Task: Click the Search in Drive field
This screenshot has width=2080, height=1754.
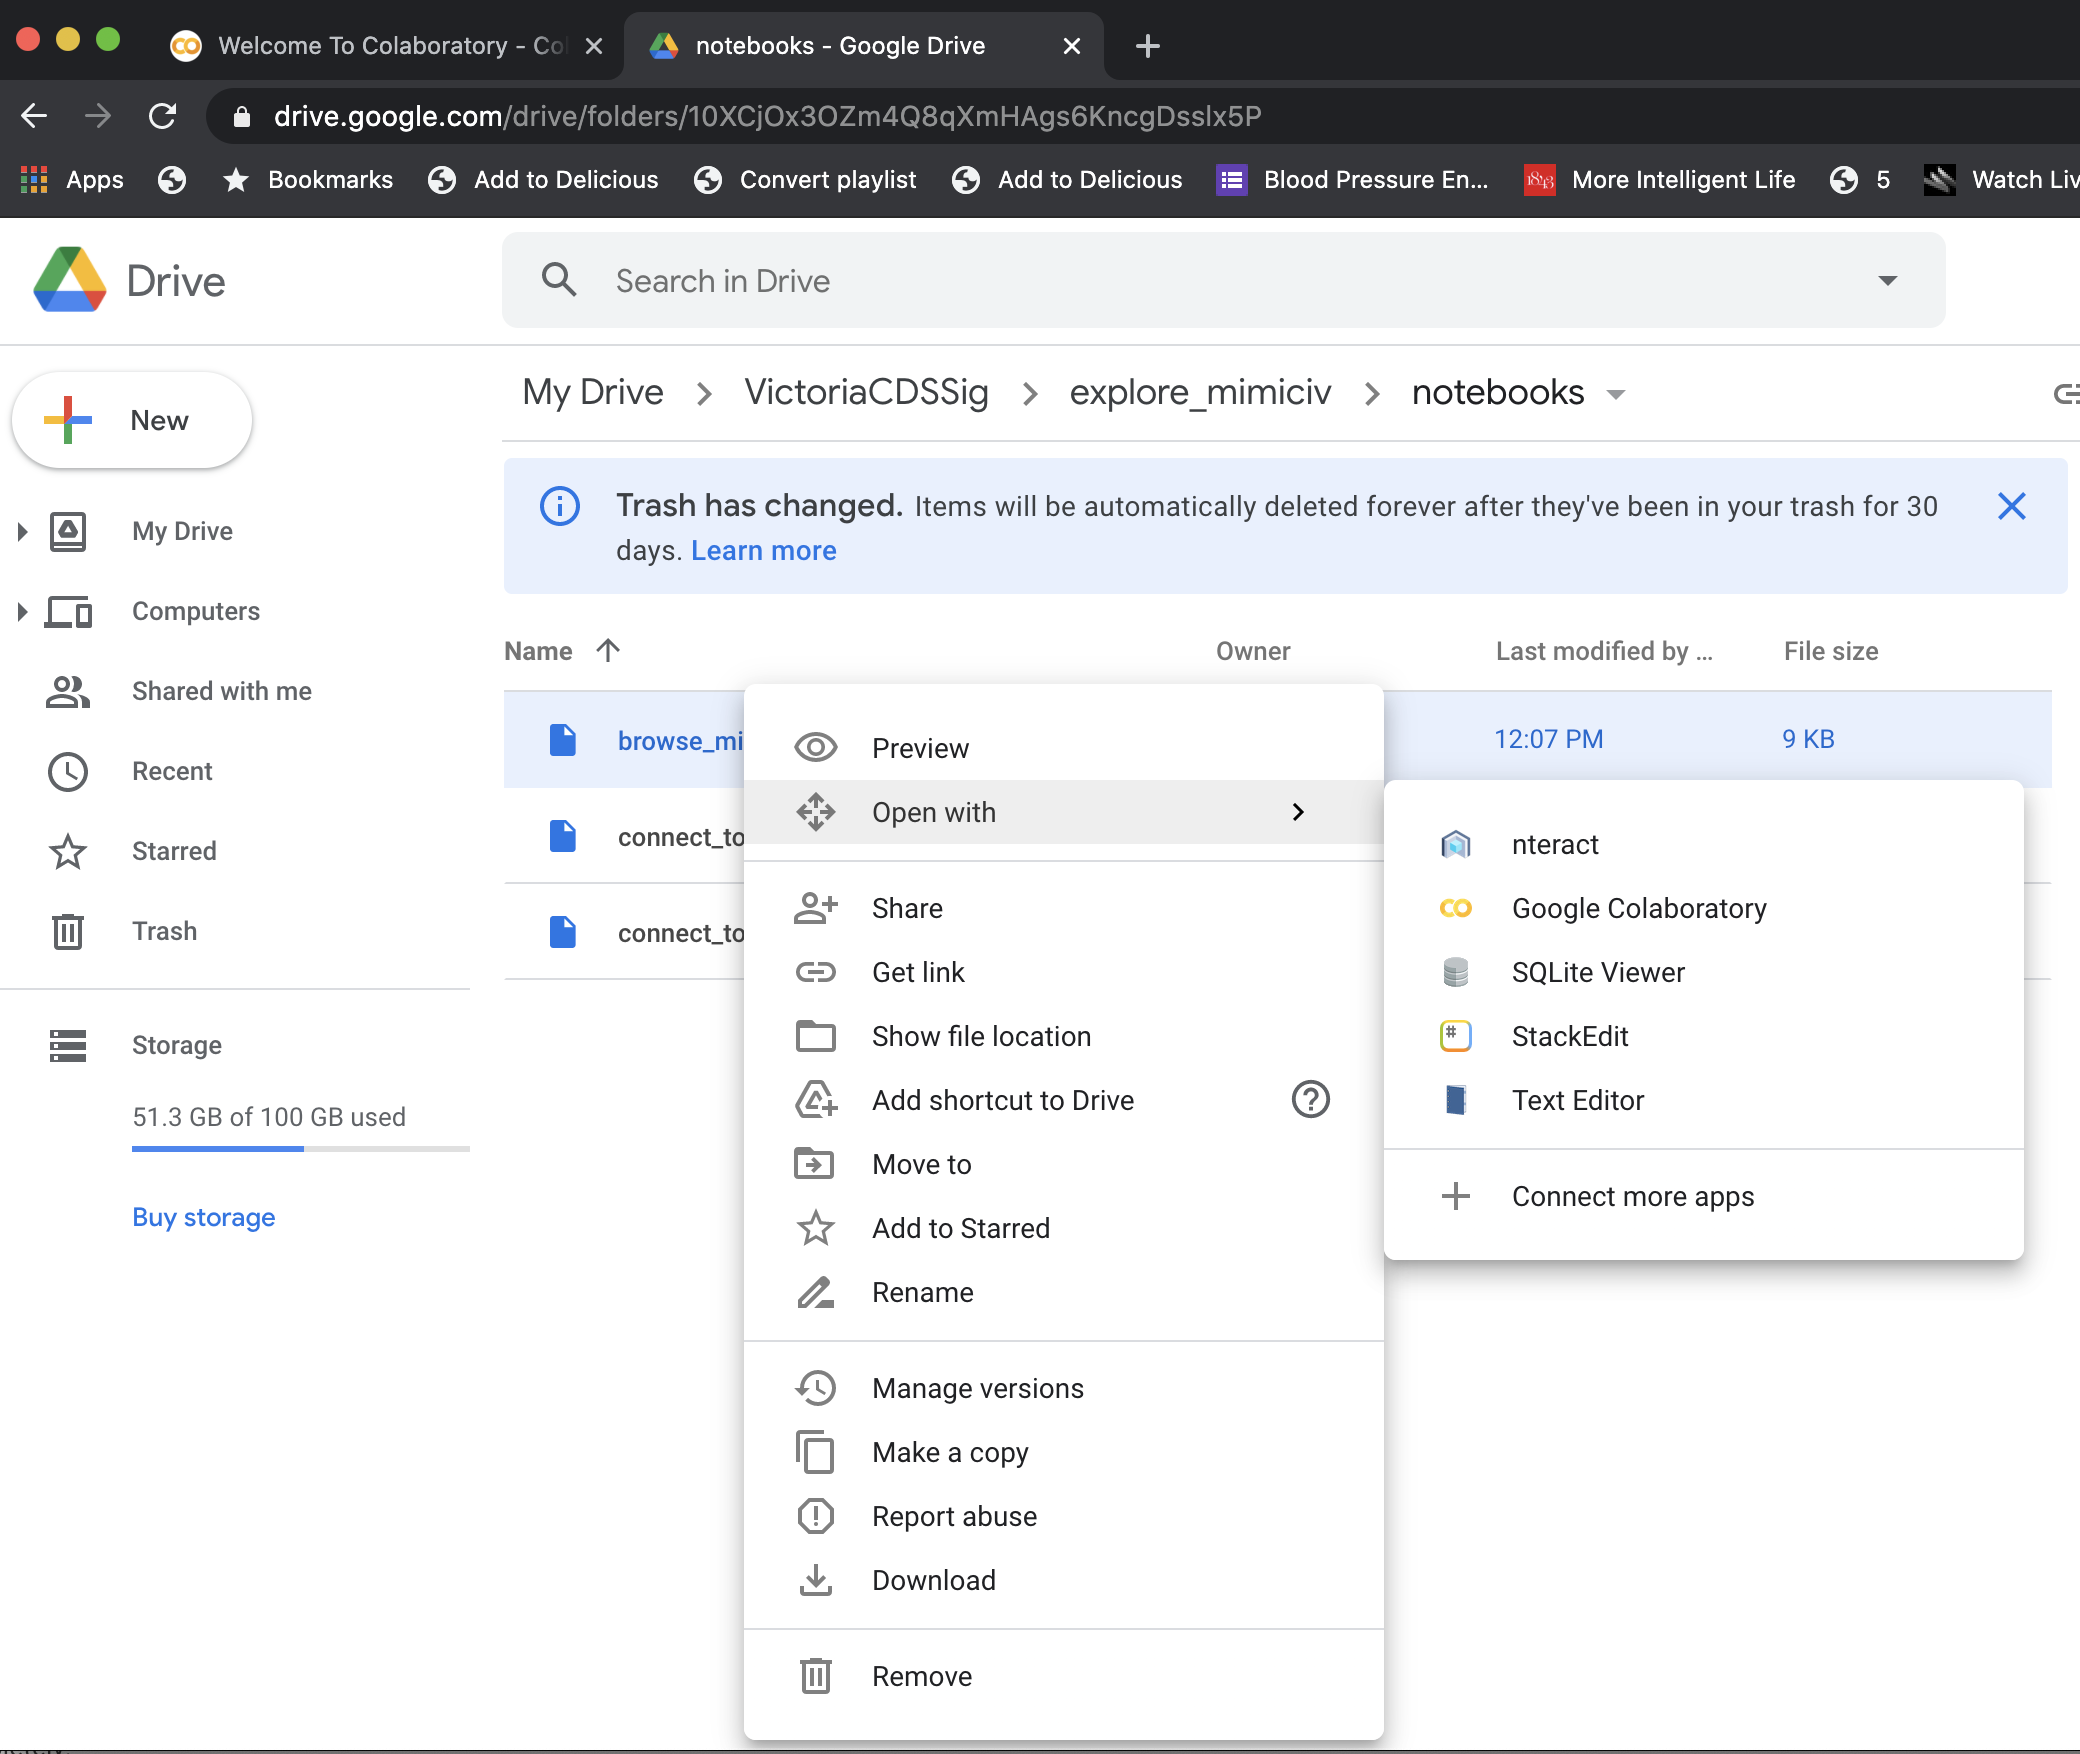Action: 1200,281
